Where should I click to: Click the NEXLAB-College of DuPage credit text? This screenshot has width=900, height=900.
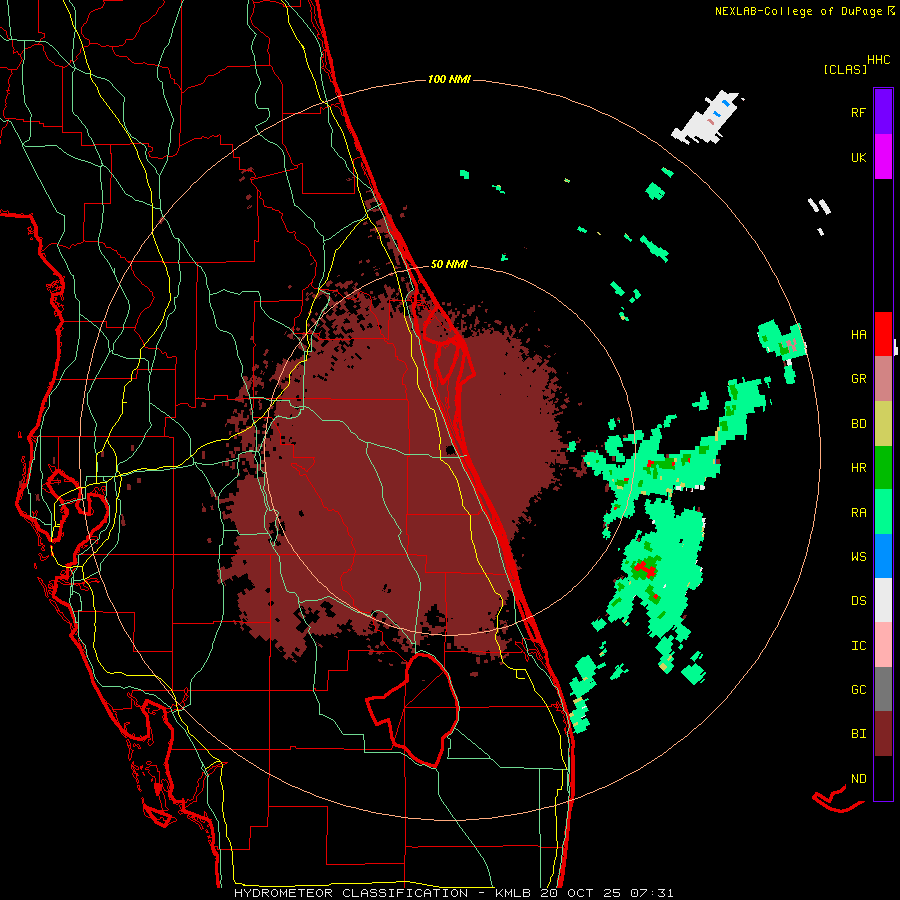[798, 11]
